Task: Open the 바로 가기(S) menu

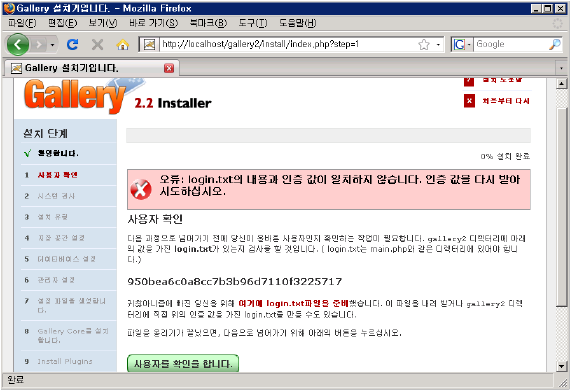Action: tap(153, 23)
